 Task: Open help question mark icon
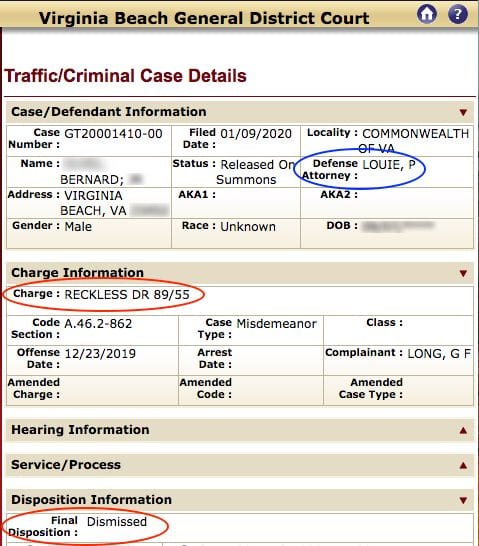458,14
